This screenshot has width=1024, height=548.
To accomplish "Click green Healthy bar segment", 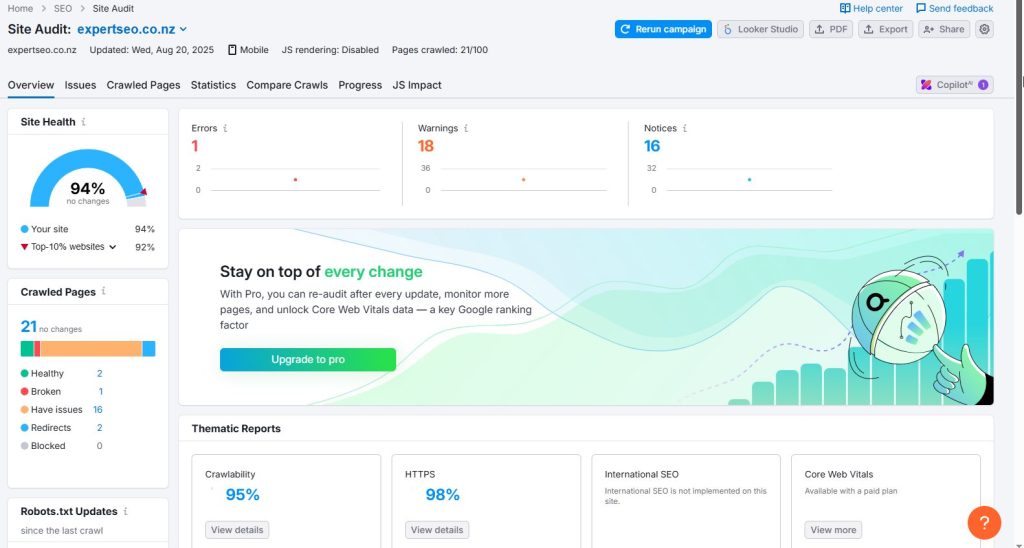I will click(x=27, y=349).
